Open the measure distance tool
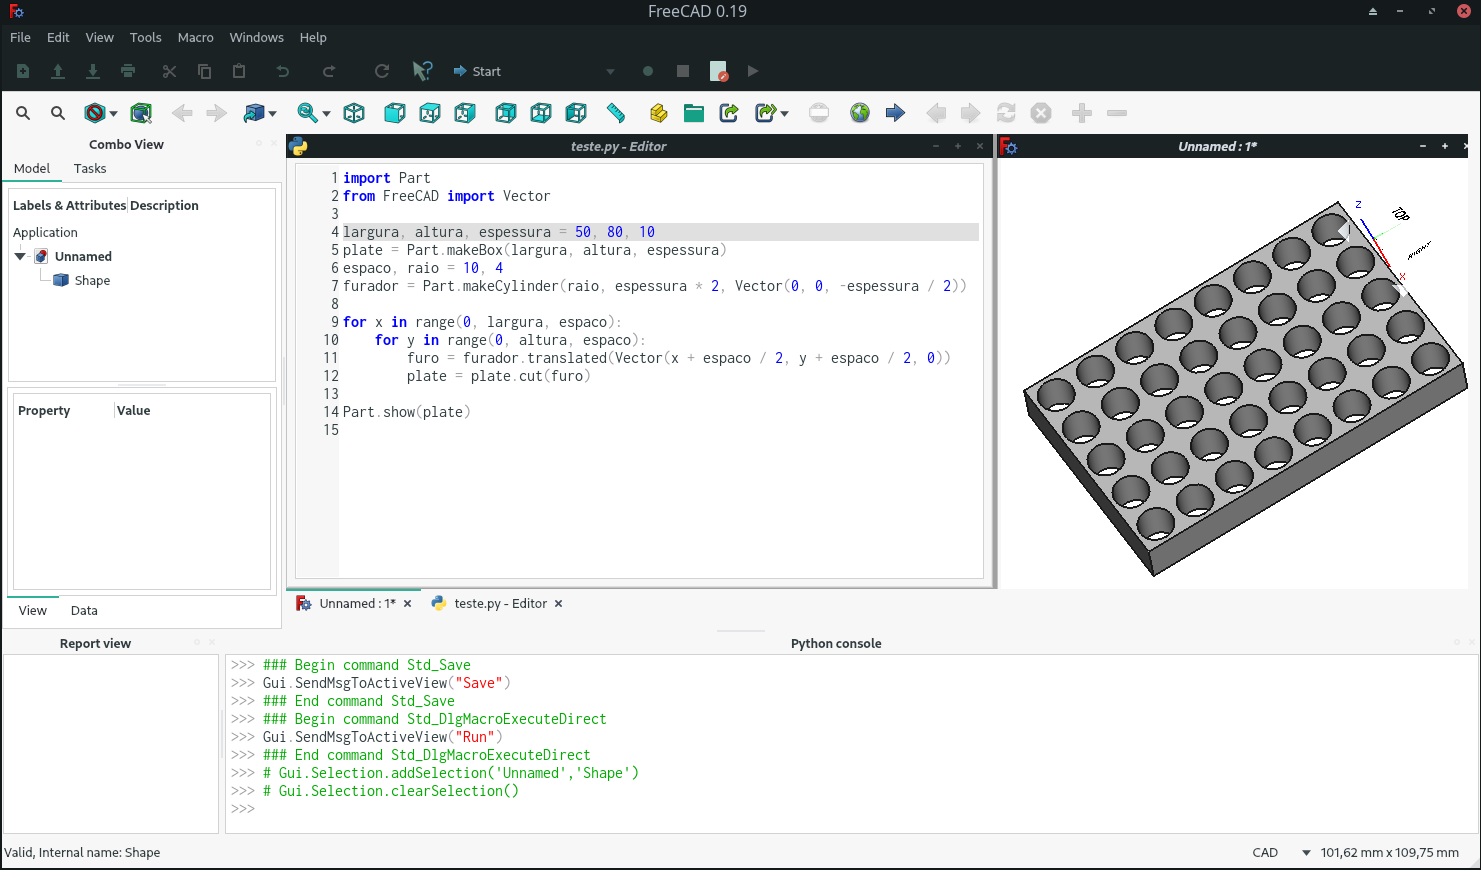 coord(615,113)
